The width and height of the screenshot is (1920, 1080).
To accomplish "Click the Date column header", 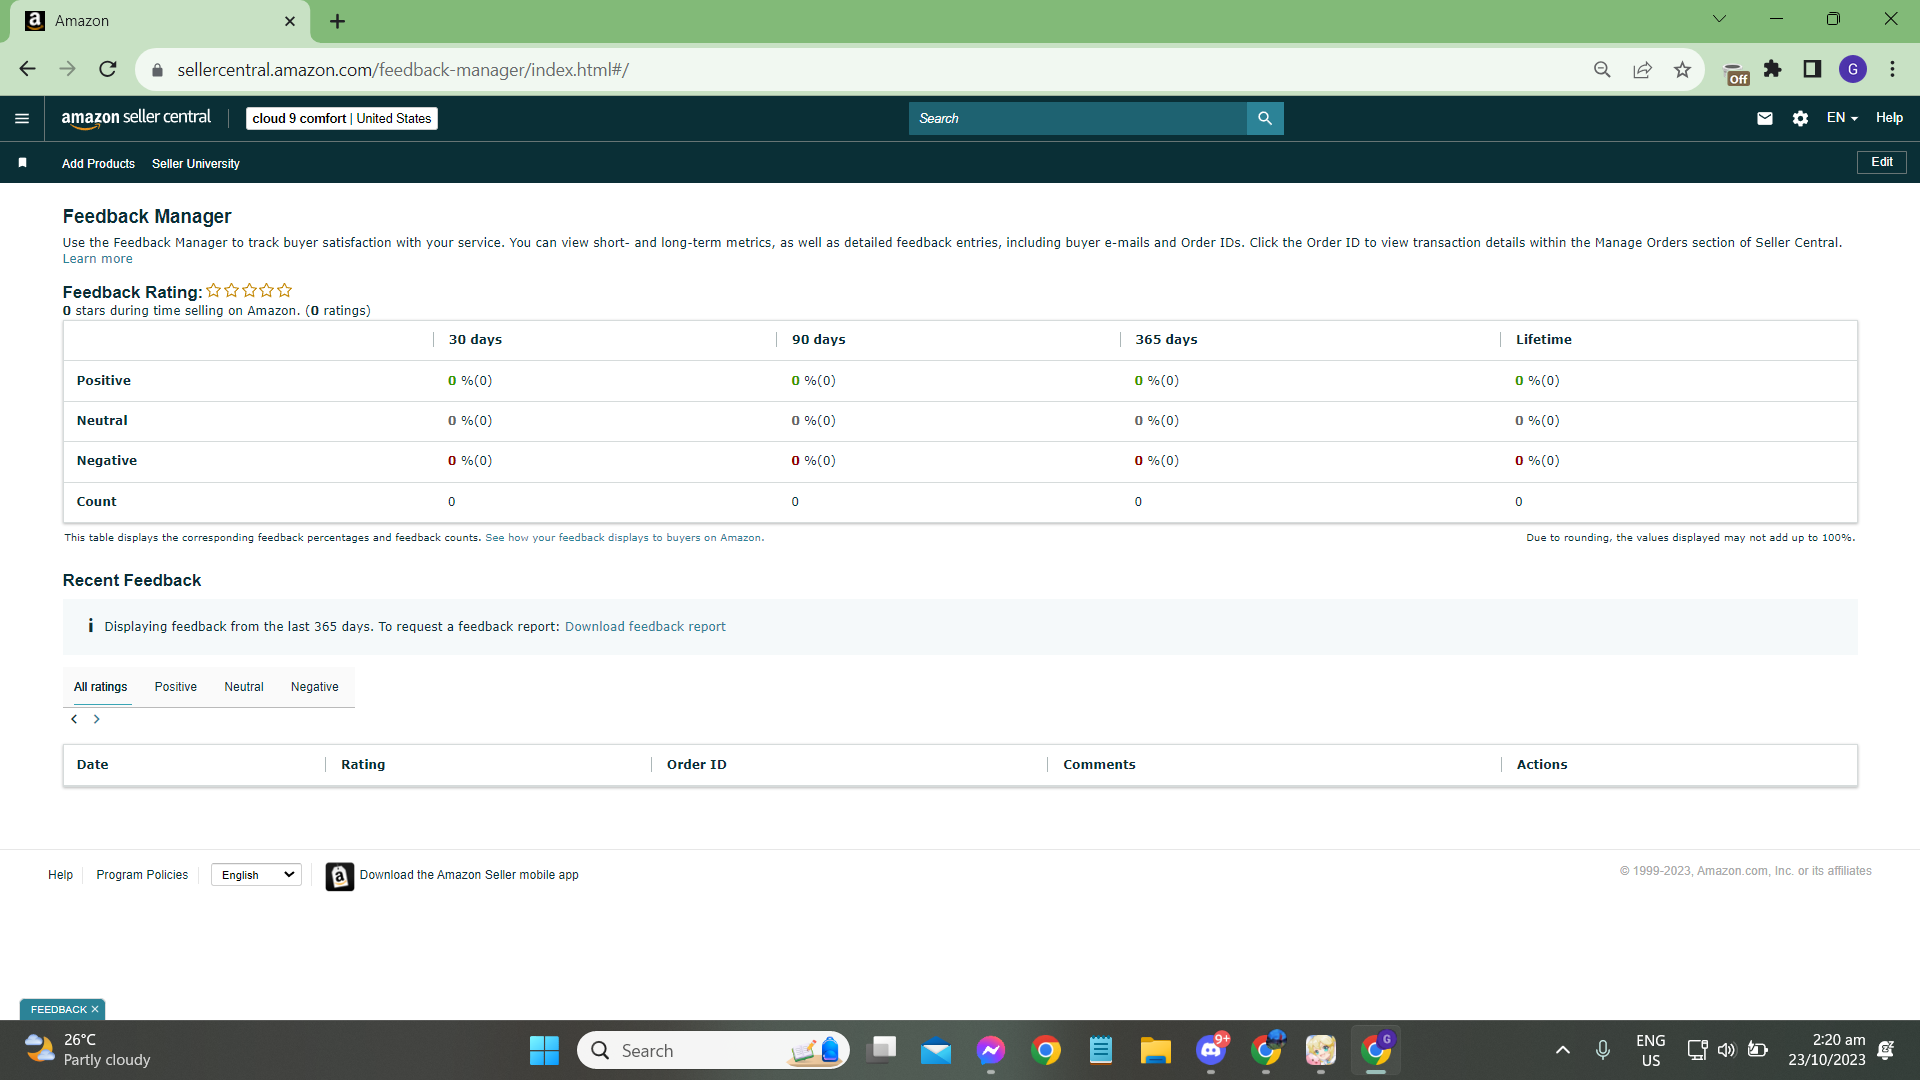I will click(93, 765).
